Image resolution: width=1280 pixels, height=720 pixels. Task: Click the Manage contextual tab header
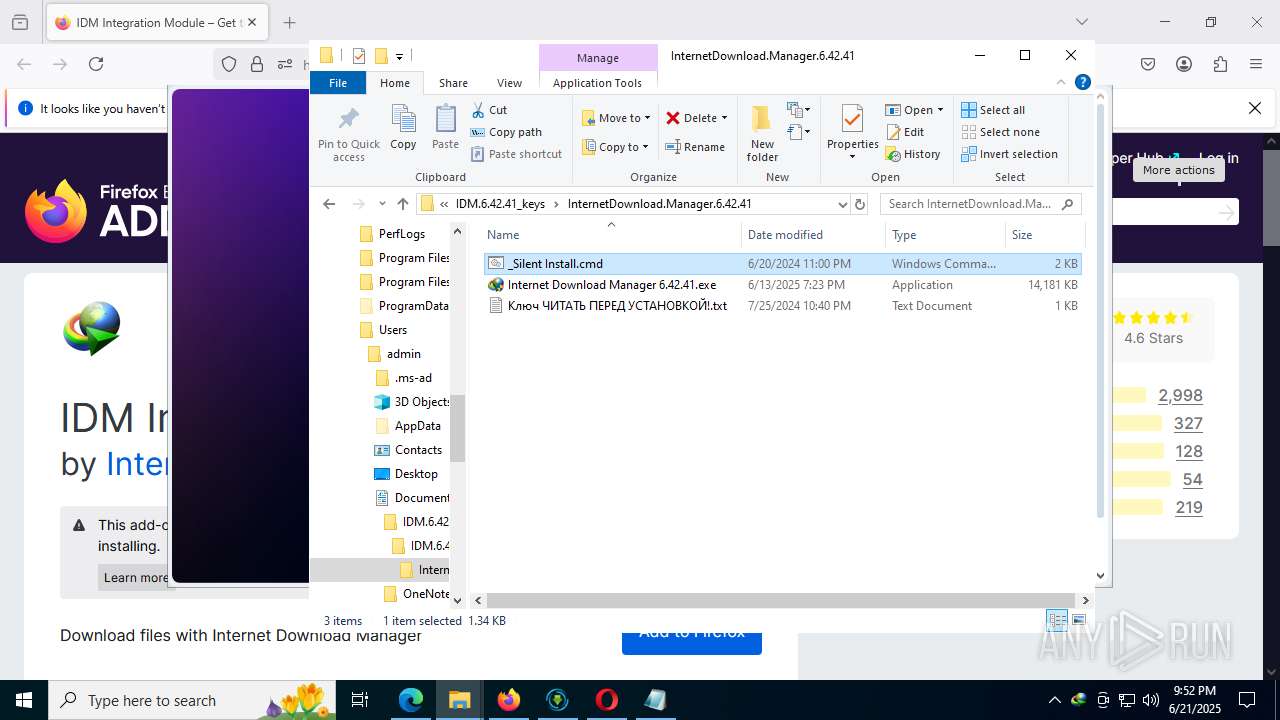click(x=598, y=58)
